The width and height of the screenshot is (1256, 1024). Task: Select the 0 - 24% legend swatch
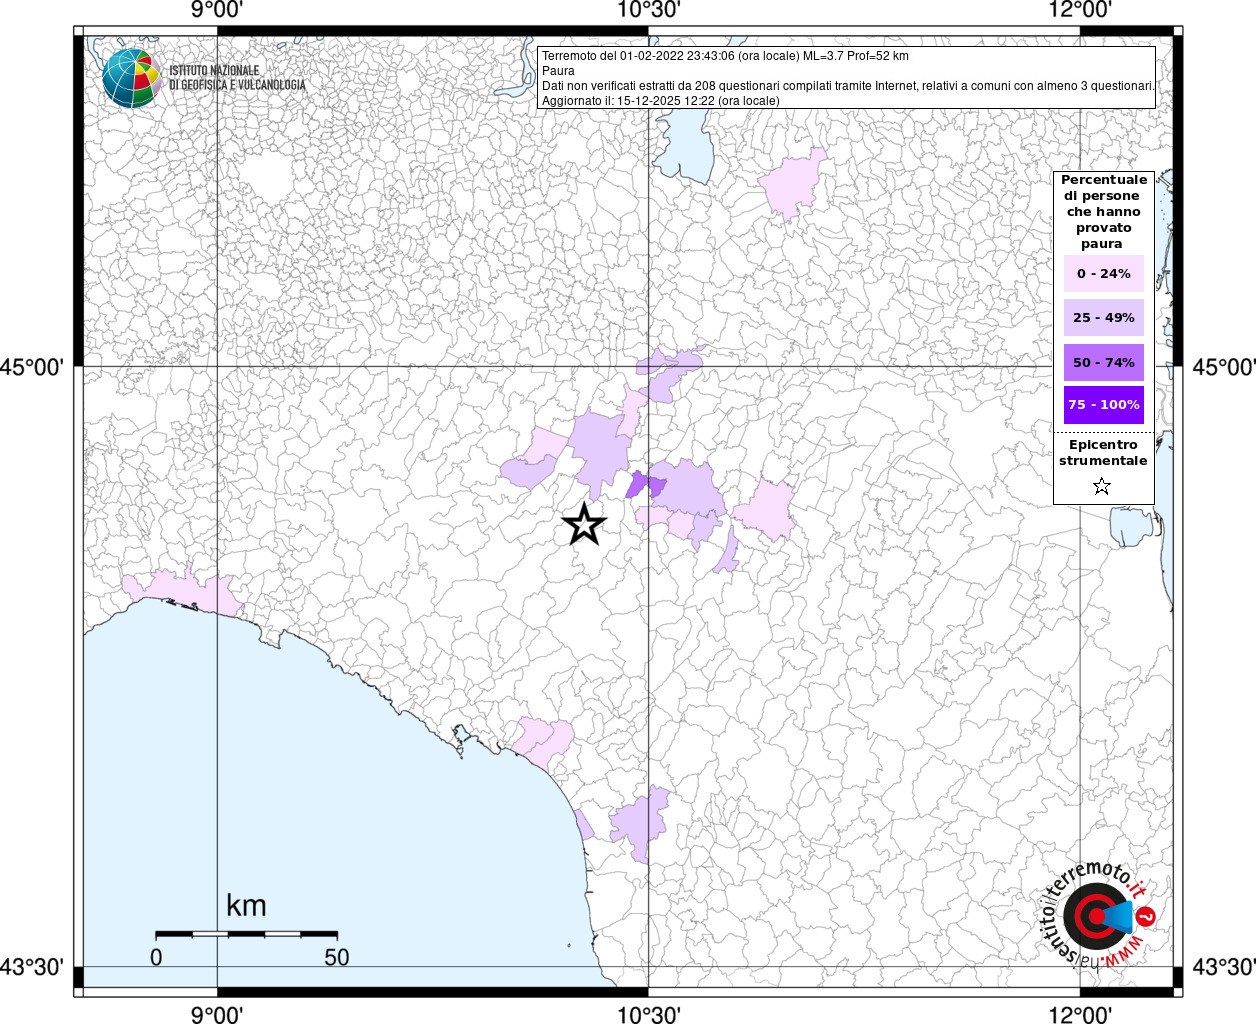[x=1103, y=274]
